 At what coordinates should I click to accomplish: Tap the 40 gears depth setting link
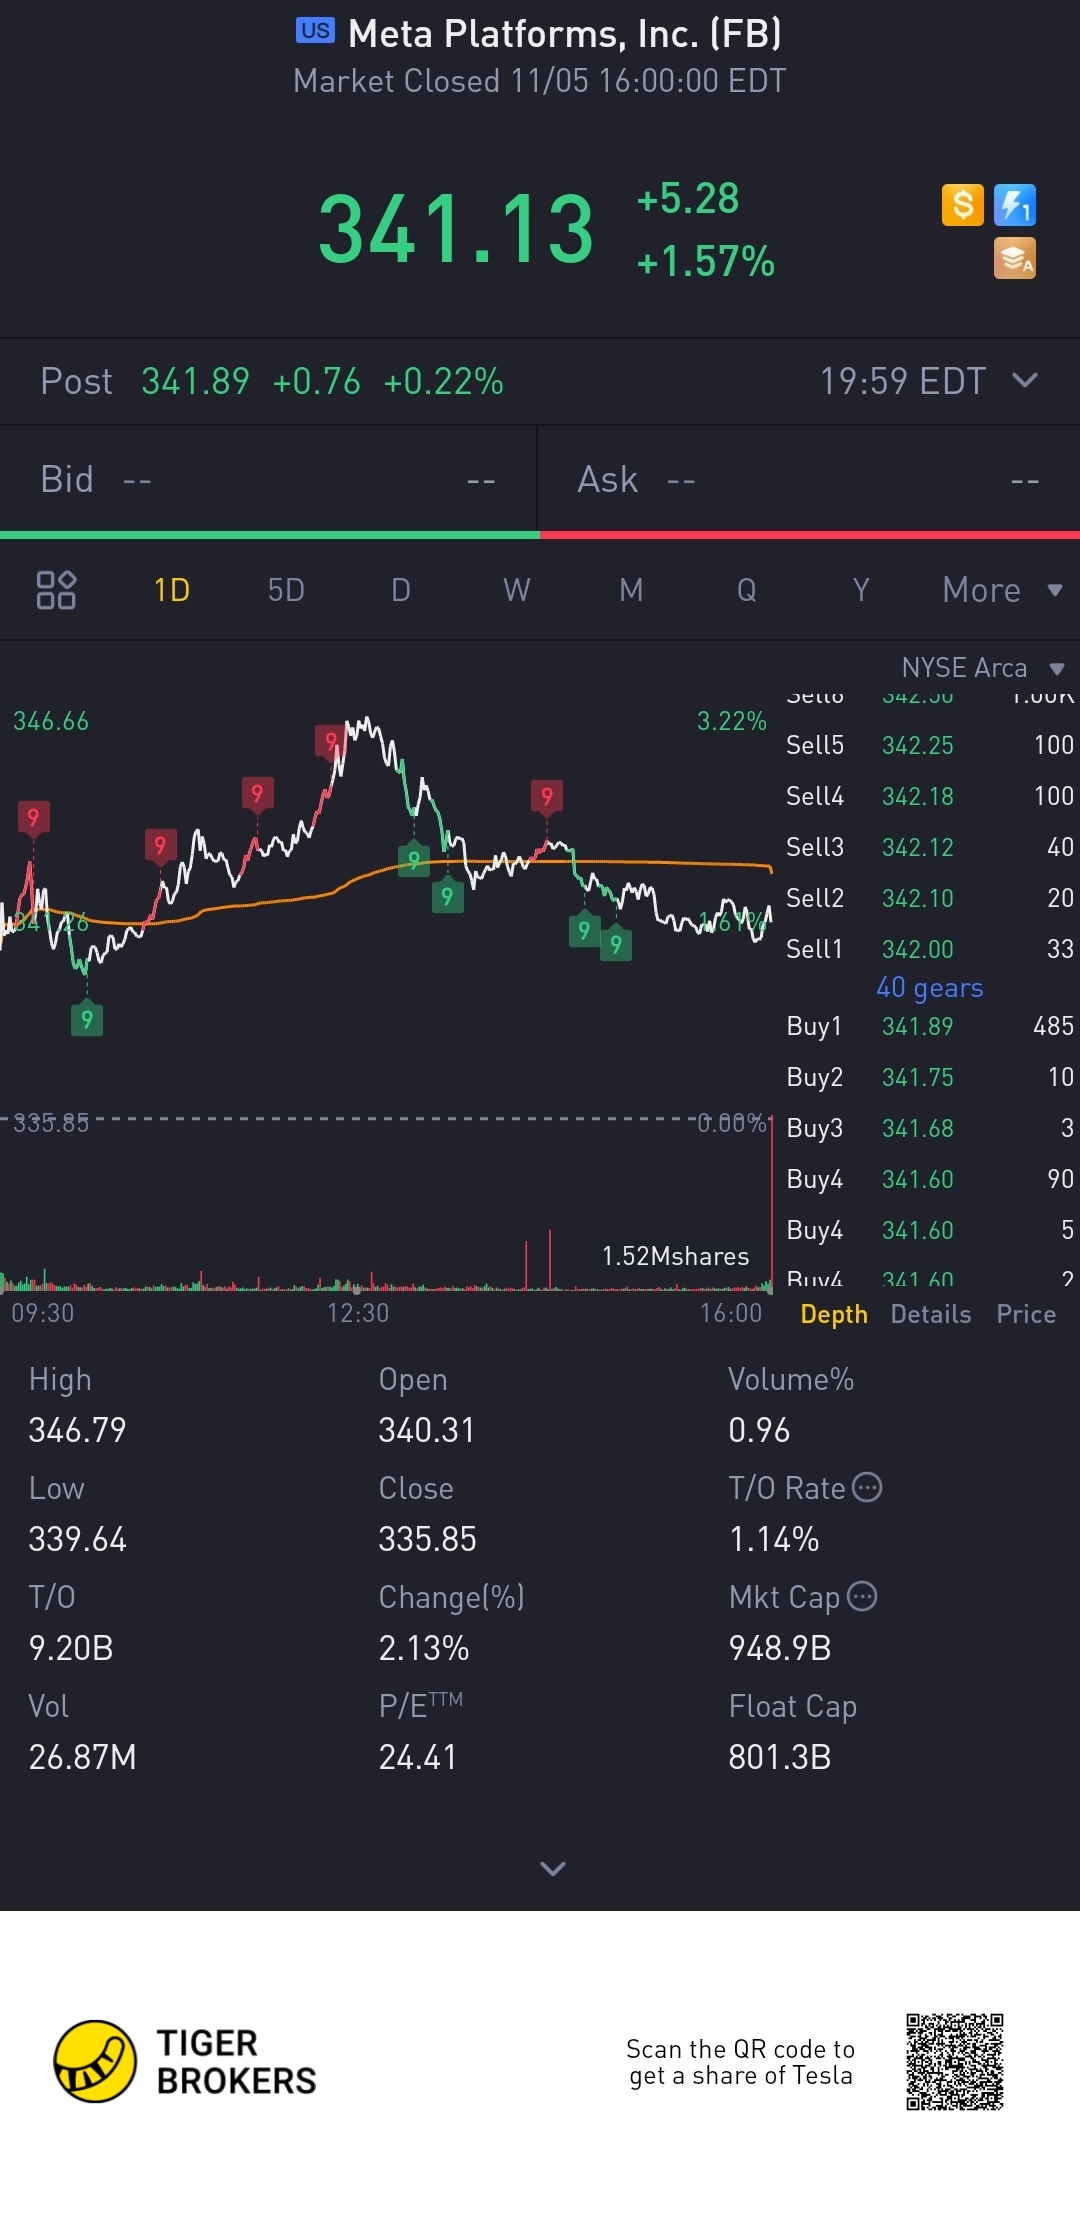click(x=930, y=988)
